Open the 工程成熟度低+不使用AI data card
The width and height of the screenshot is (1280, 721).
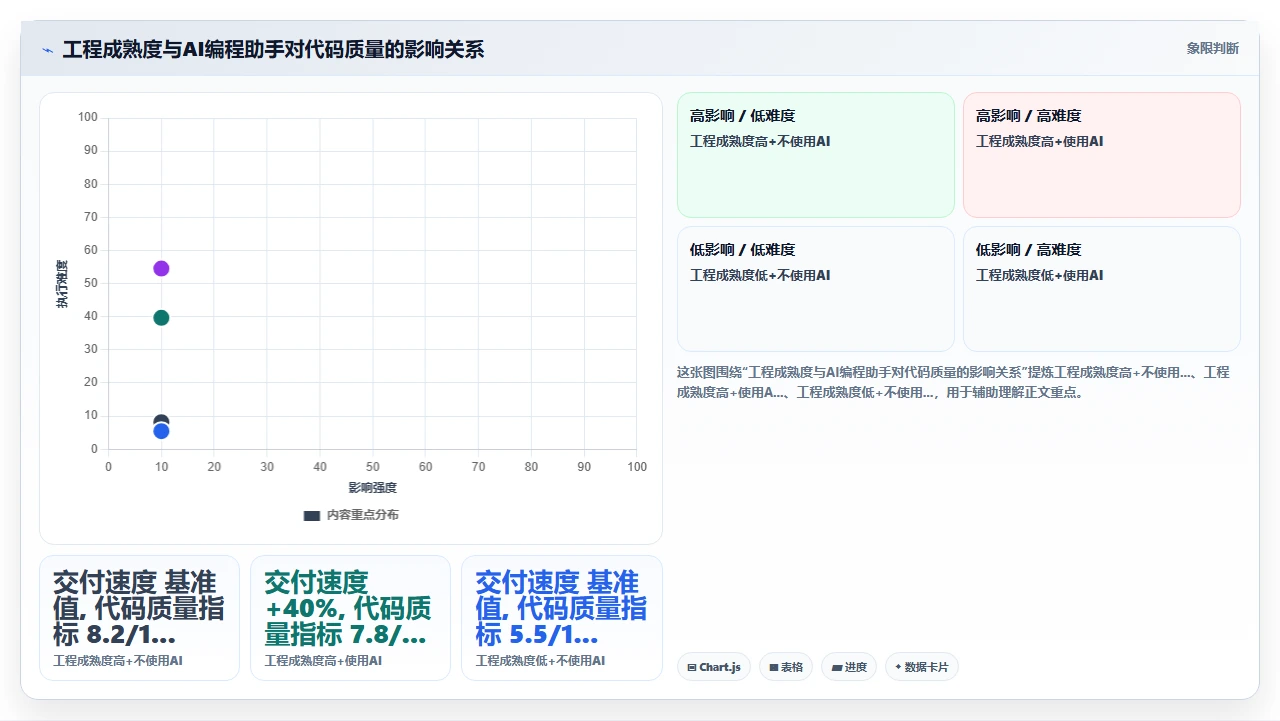point(561,618)
